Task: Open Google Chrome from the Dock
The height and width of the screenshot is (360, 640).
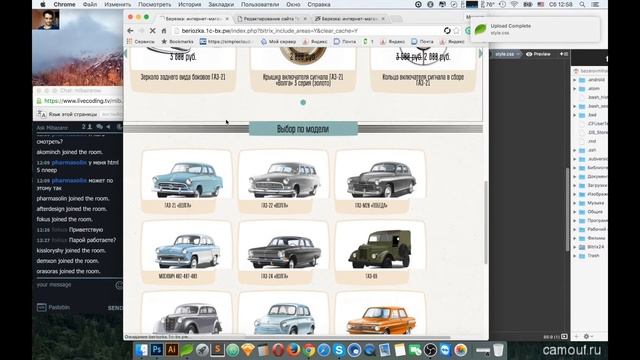Action: tap(309, 350)
